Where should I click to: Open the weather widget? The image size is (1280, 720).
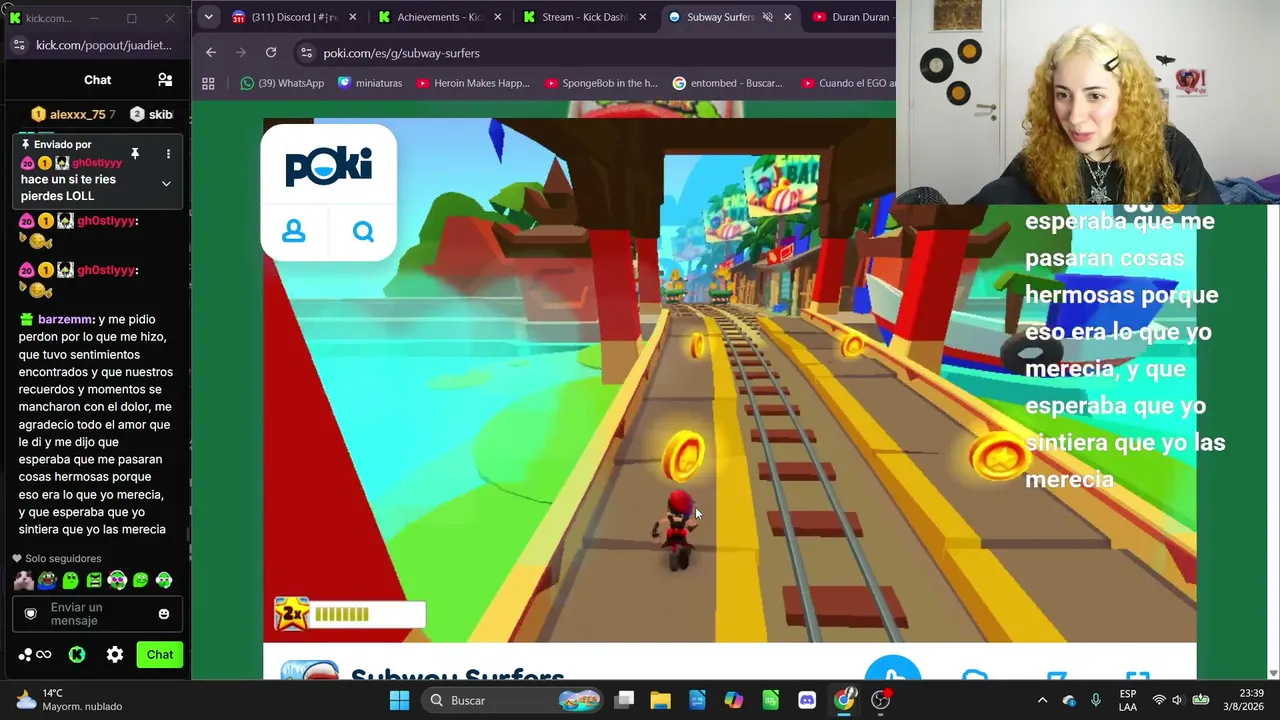[x=68, y=700]
